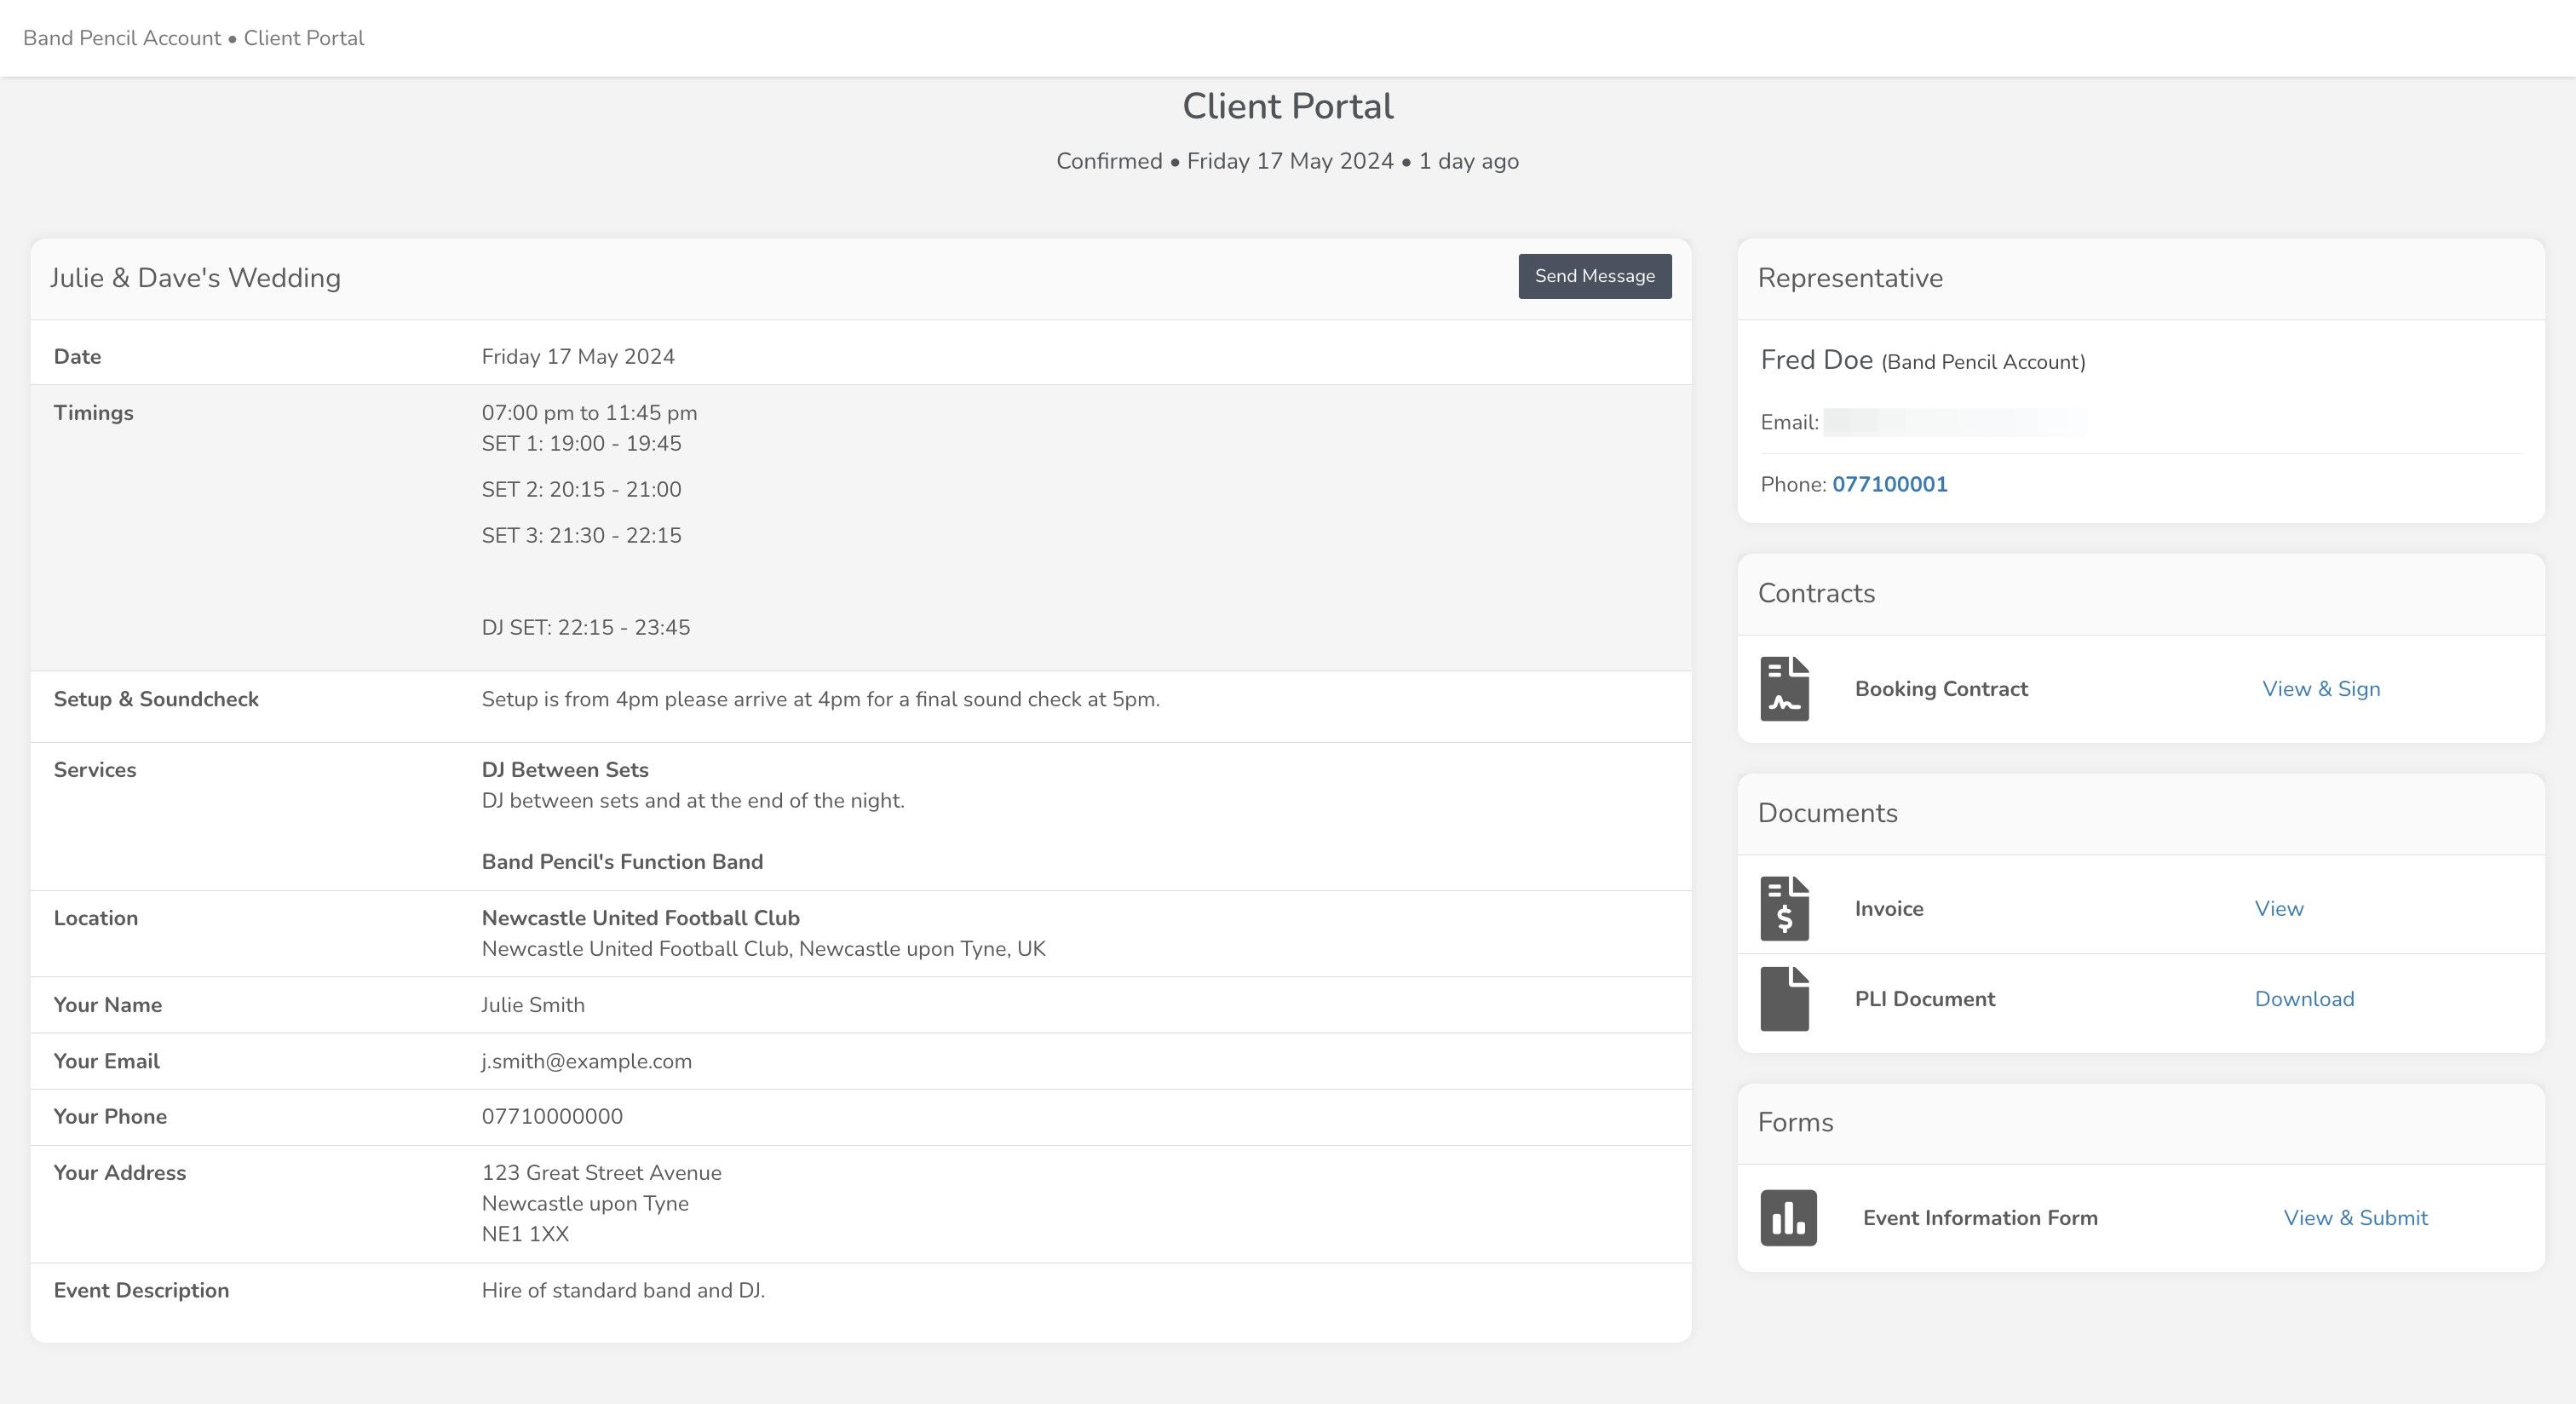
Task: Click the SET 1: 19:00 - 19:45 line
Action: [x=581, y=444]
